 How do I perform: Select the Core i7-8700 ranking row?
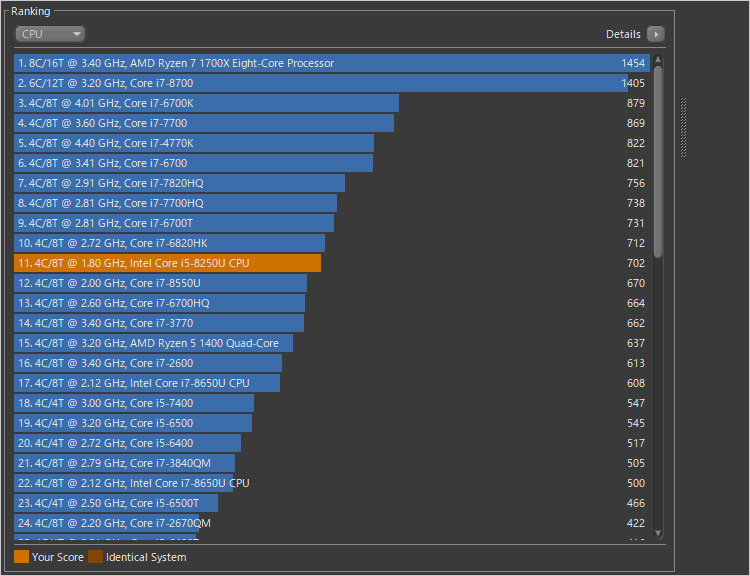point(300,83)
